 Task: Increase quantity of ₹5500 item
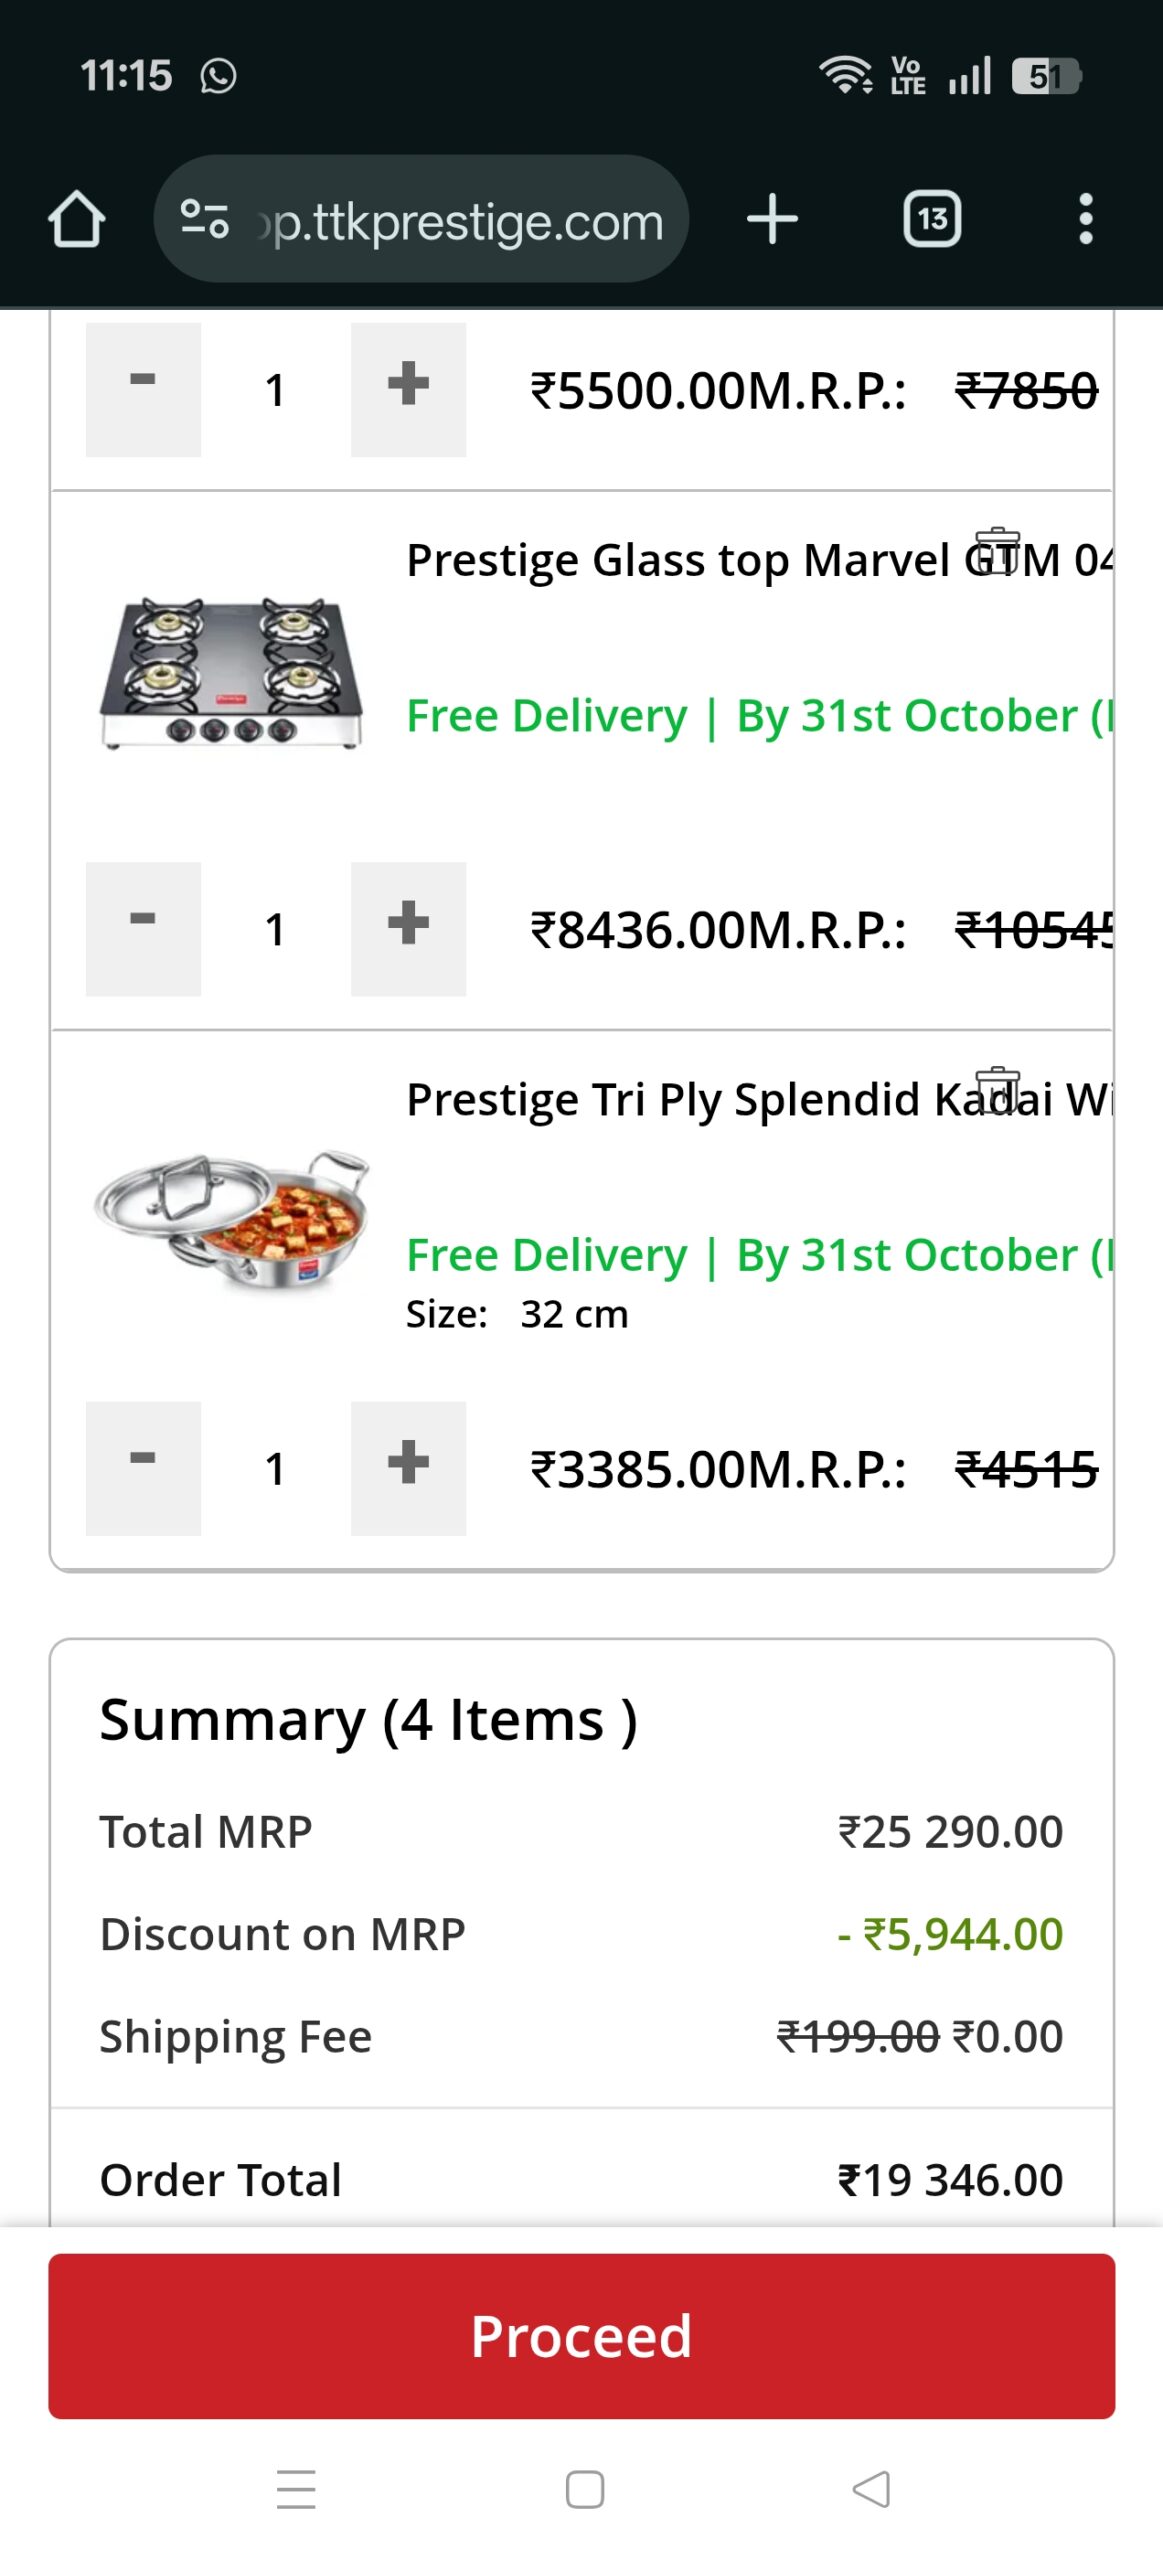pos(408,389)
